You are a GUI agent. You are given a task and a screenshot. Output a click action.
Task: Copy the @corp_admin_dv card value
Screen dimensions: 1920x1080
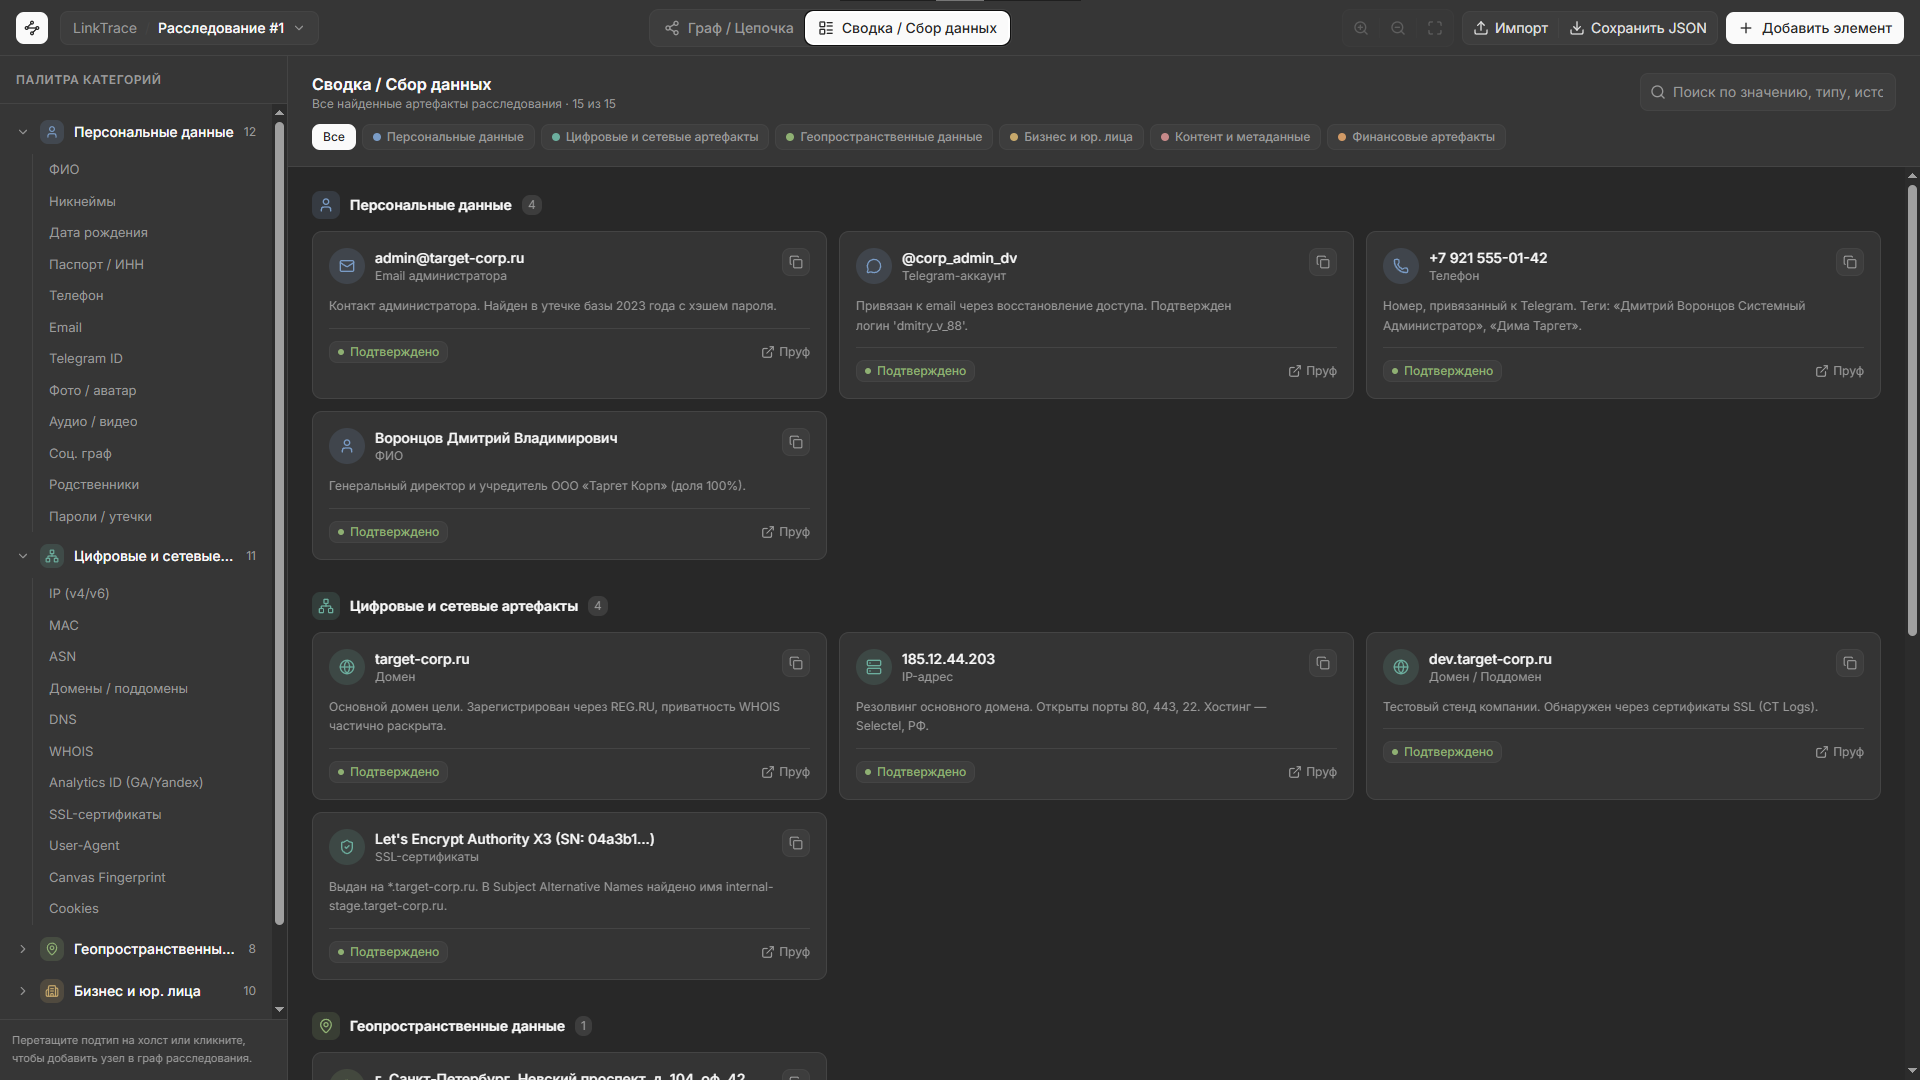coord(1323,262)
